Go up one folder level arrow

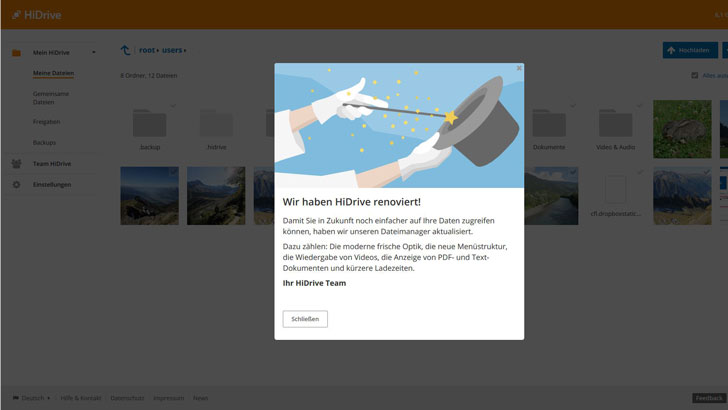pyautogui.click(x=125, y=50)
